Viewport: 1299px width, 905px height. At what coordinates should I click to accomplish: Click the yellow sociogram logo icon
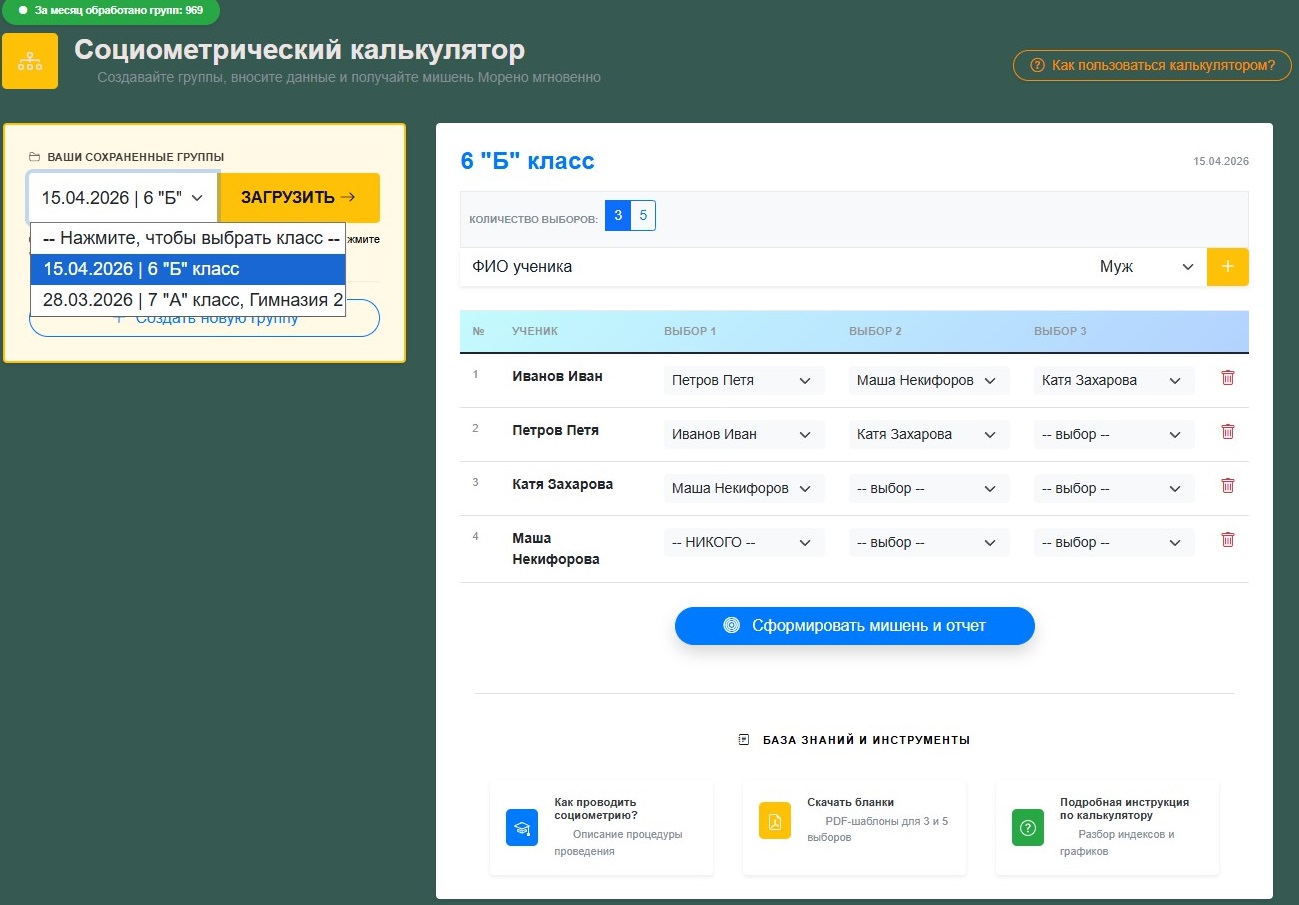pos(30,61)
